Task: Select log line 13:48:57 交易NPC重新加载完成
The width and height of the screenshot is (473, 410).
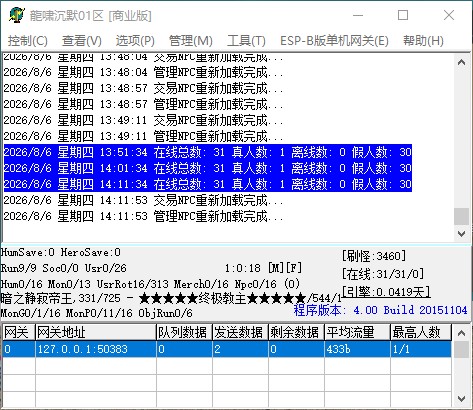Action: click(143, 88)
